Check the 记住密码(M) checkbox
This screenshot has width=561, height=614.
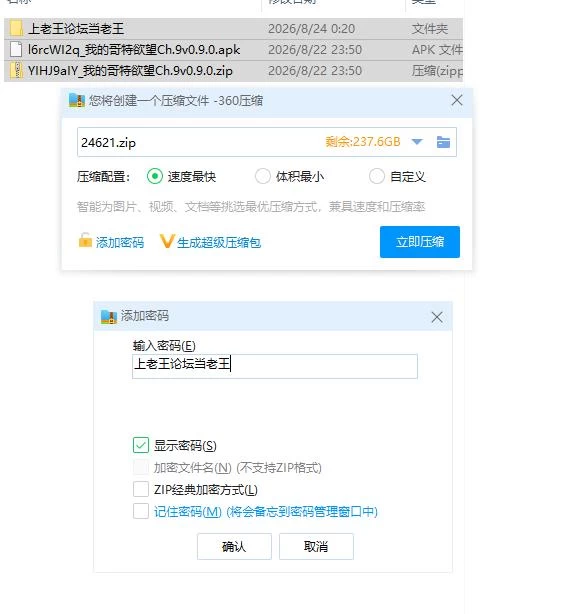coord(141,511)
